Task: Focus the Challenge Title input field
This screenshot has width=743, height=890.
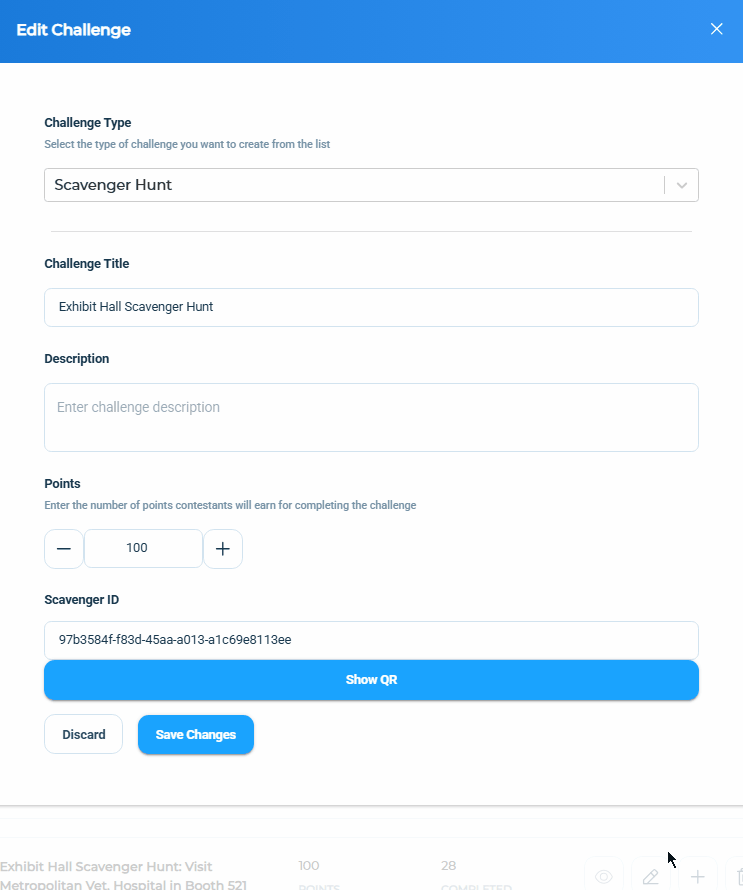Action: [371, 307]
